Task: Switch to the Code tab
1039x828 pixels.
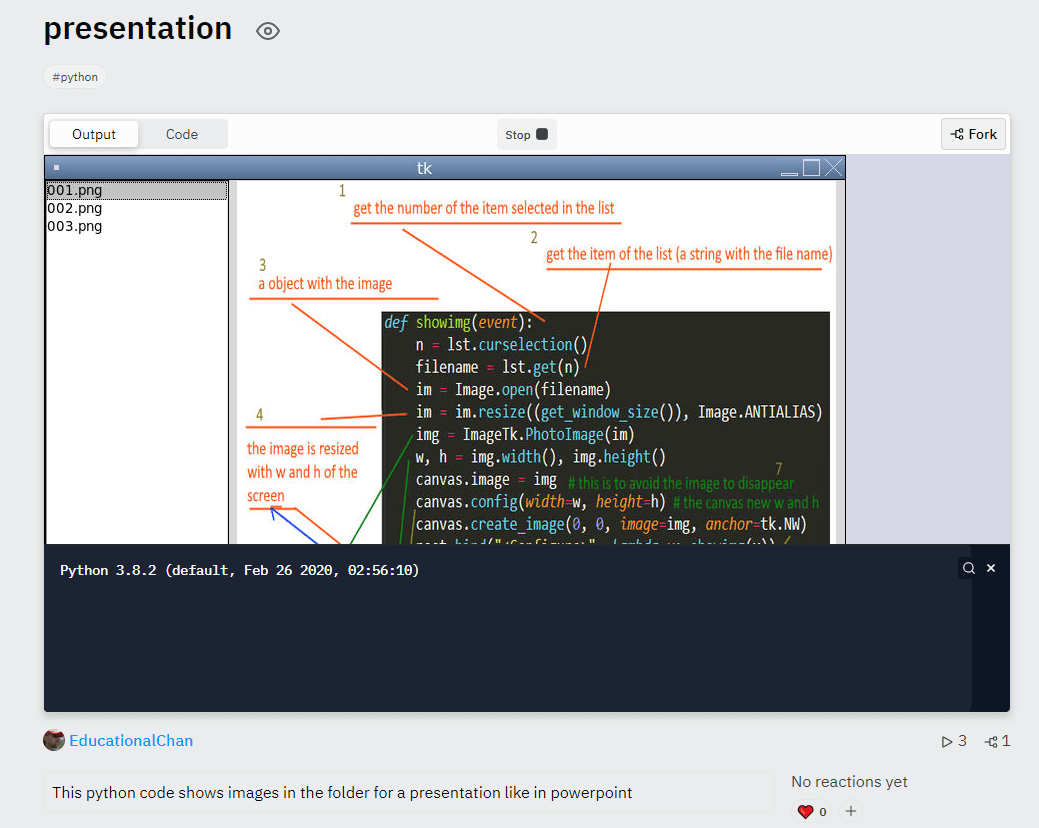Action: (184, 132)
